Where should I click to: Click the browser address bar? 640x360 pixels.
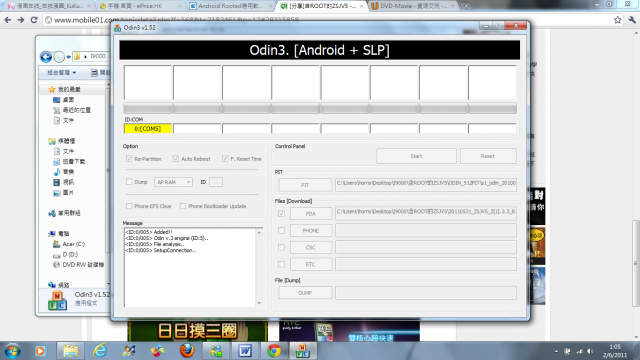(327, 20)
